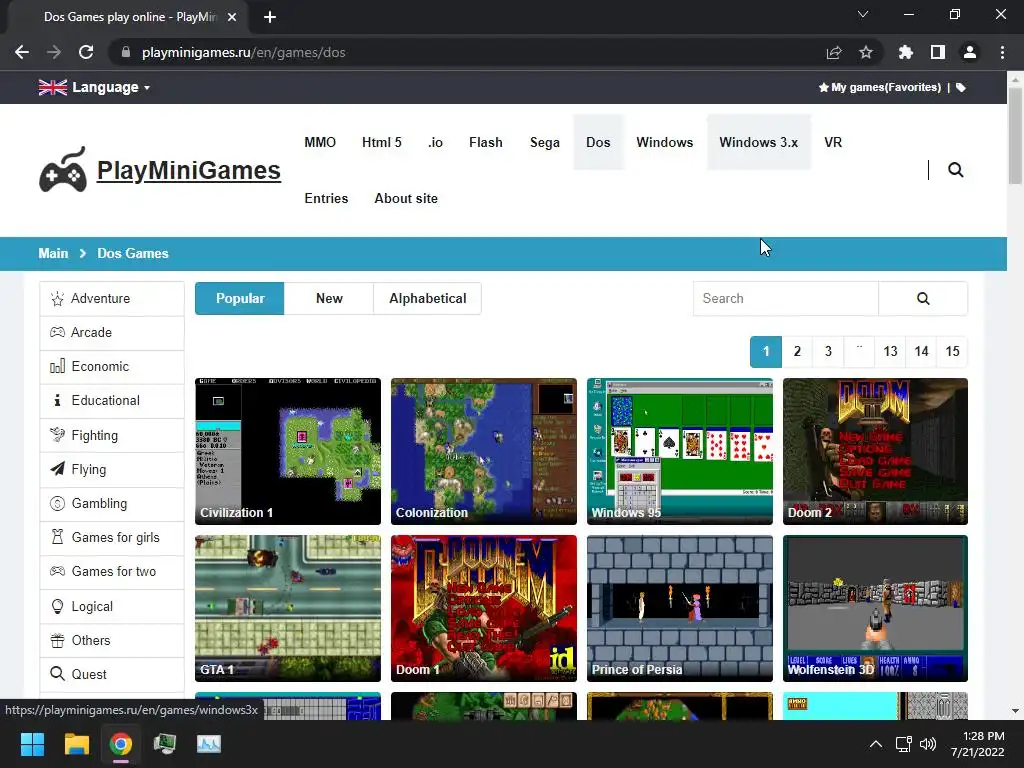Open the Adventure category
Screen dimensions: 1024x768
coord(112,298)
